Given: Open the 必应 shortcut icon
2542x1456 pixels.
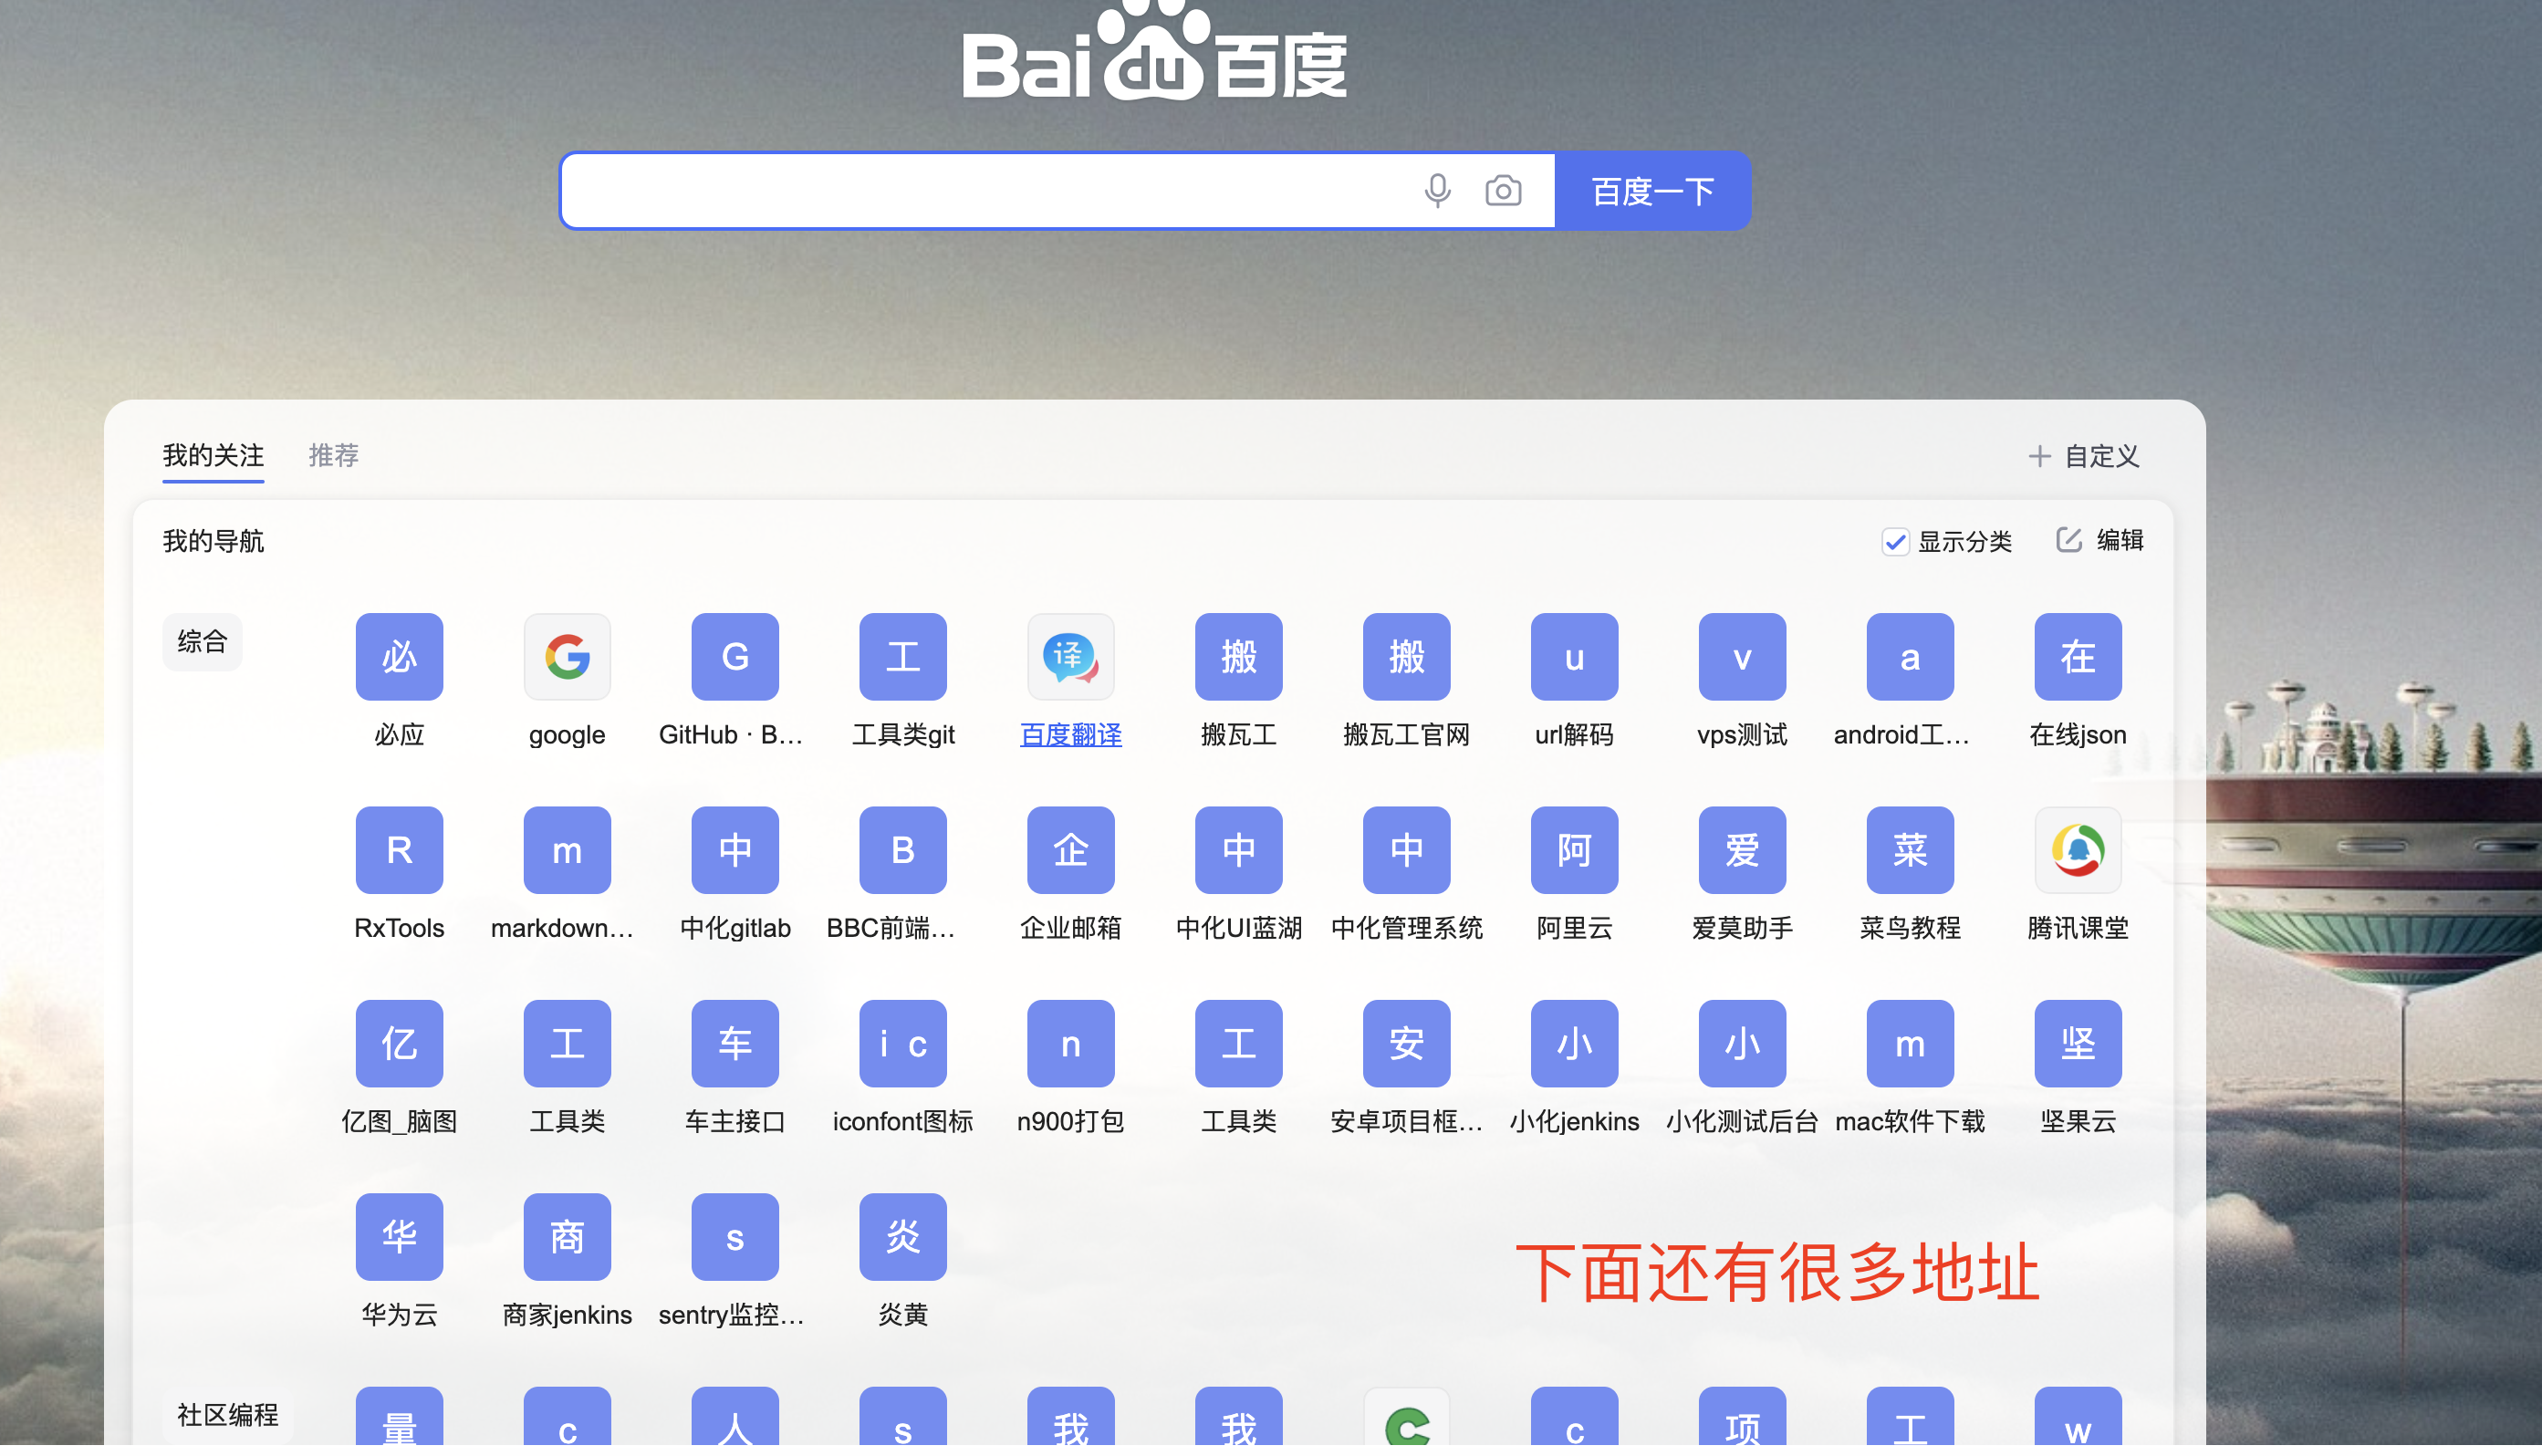Looking at the screenshot, I should click(399, 657).
